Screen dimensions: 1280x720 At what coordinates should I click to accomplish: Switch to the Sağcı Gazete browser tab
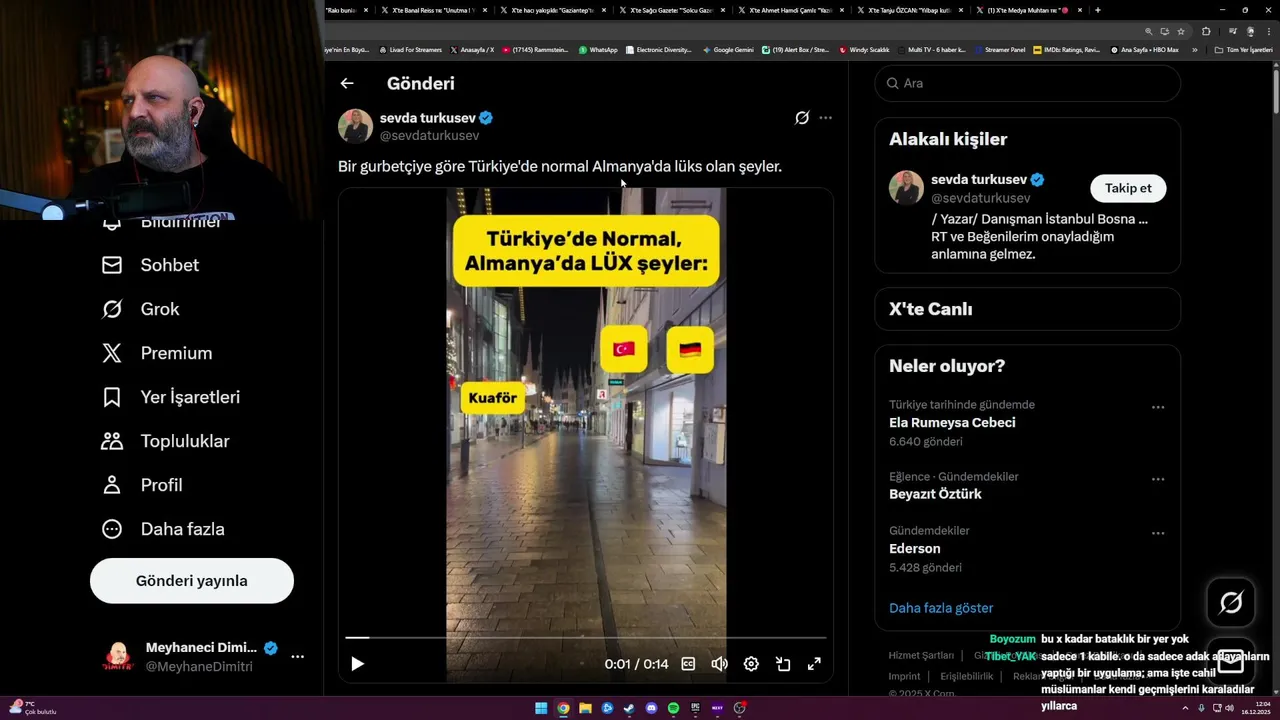point(671,10)
